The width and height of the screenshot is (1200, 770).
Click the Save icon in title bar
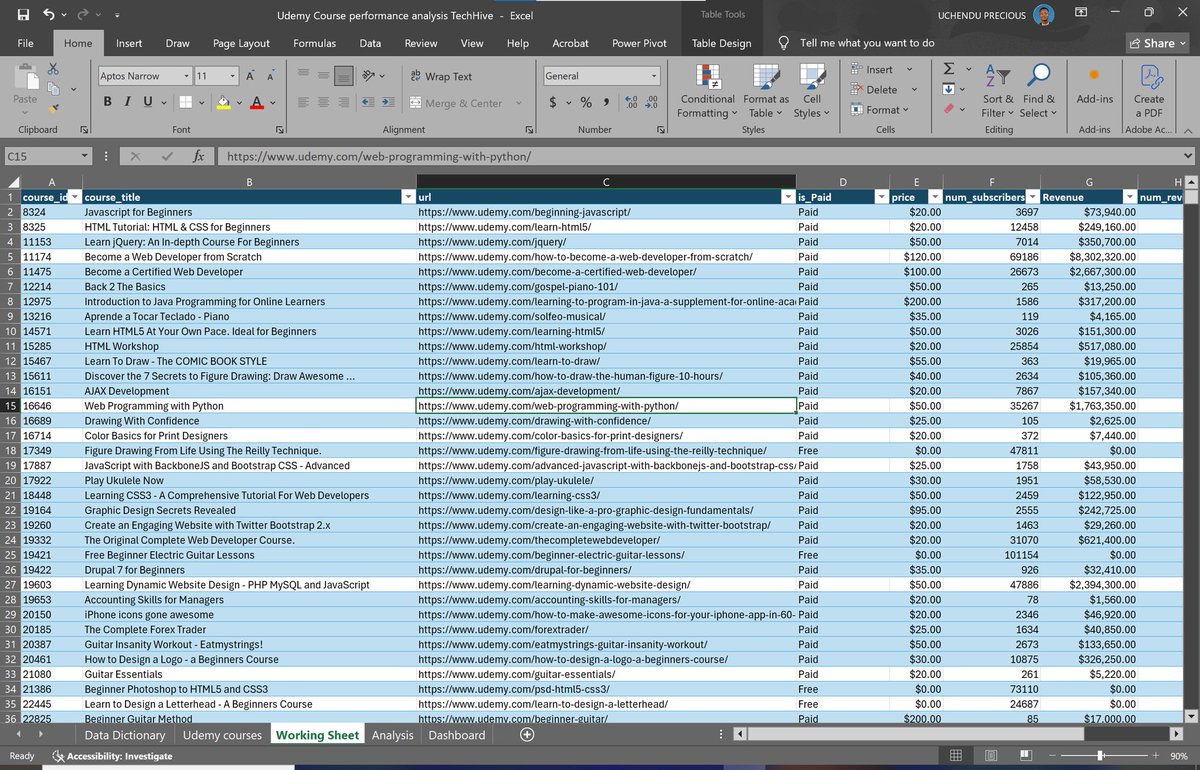click(23, 15)
